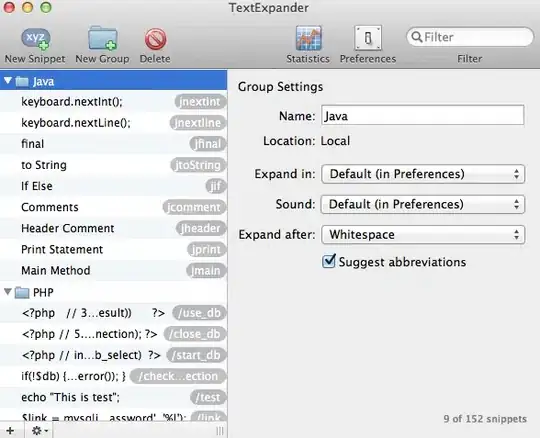Select the Print Statement snippet
Viewport: 540px width, 438px height.
pyautogui.click(x=114, y=249)
